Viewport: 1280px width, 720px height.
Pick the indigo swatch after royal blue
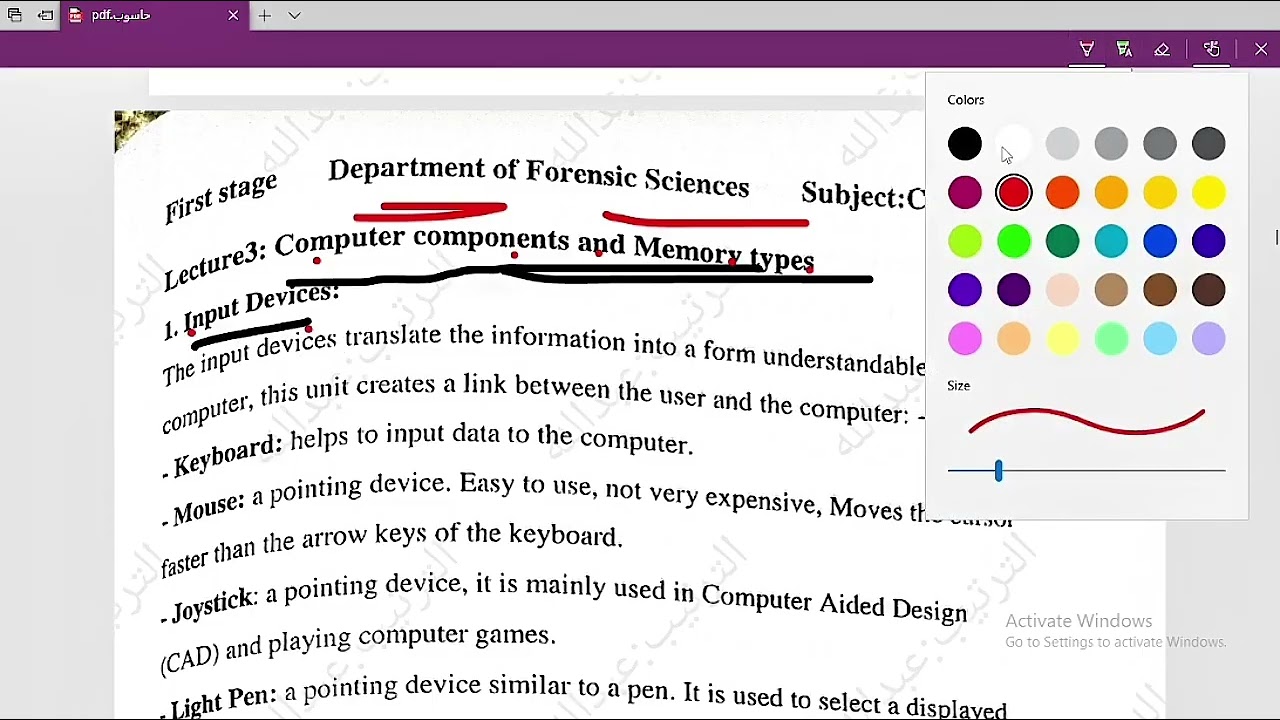pyautogui.click(x=1209, y=241)
